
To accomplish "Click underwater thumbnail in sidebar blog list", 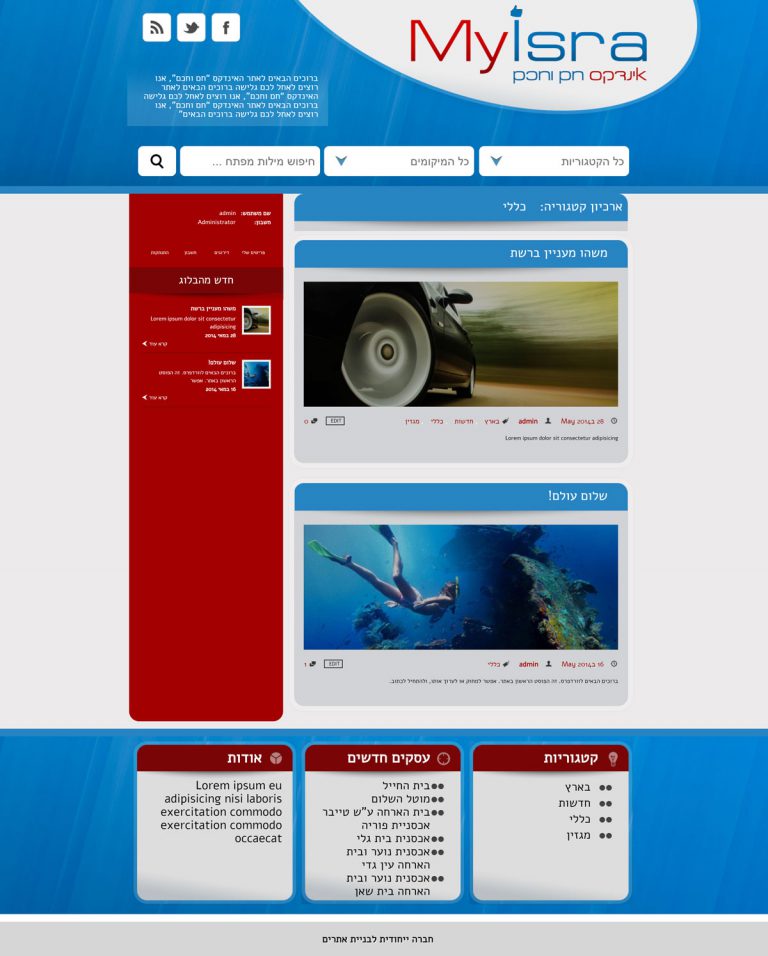I will [257, 374].
